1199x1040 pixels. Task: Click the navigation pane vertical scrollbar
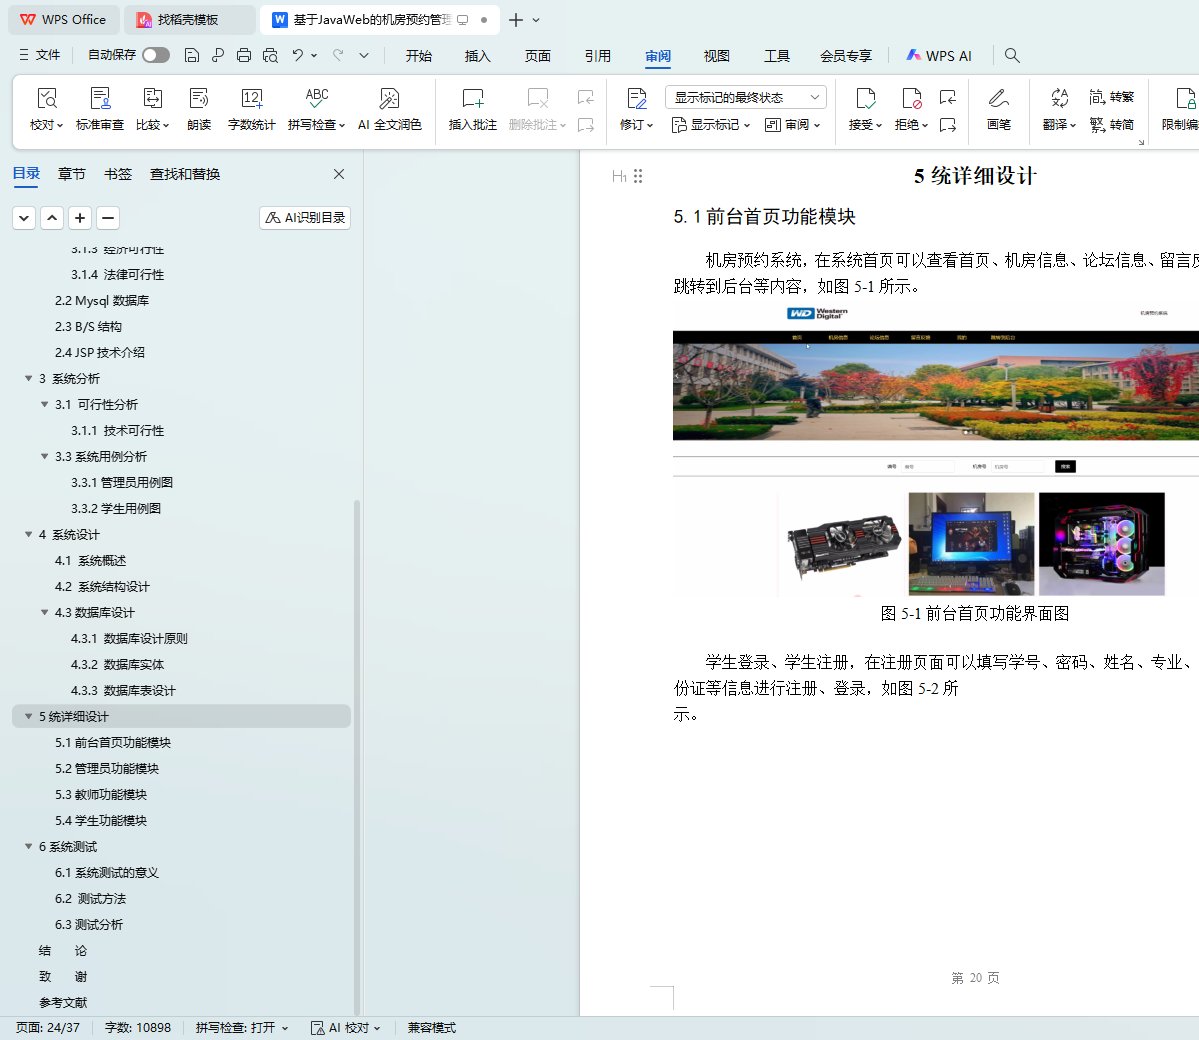(x=357, y=750)
